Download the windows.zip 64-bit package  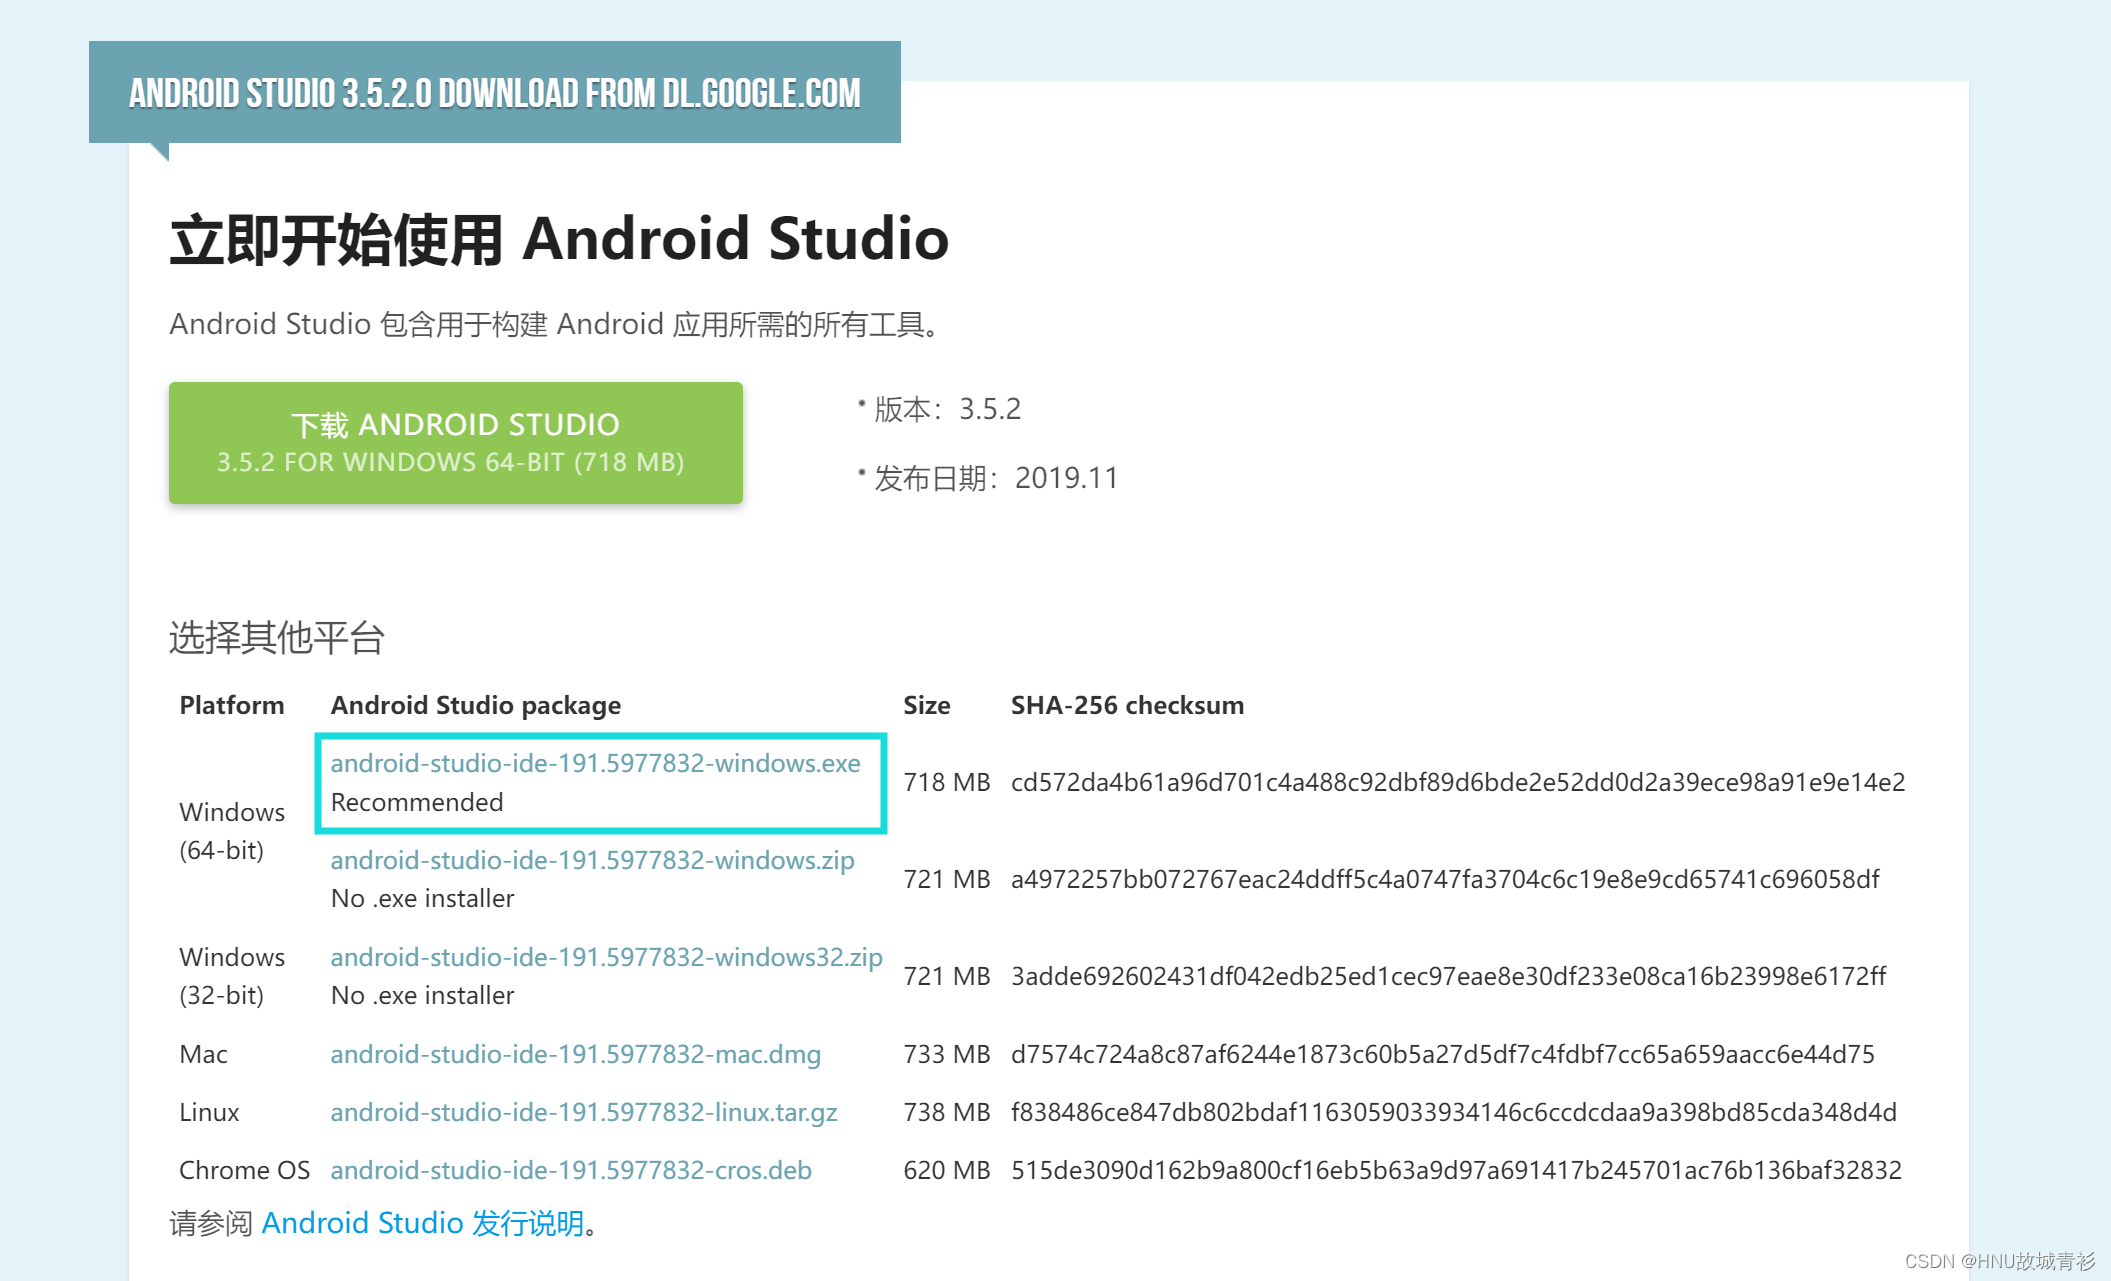pos(592,860)
